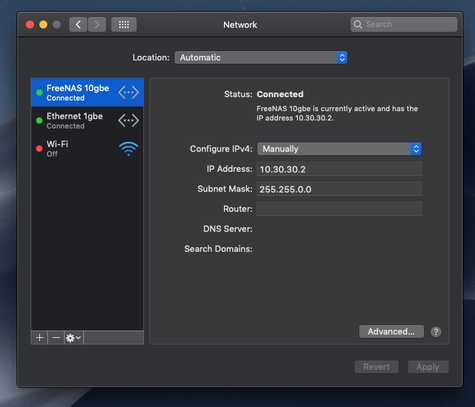Focus the IP Address field showing 10.30.30.2
The width and height of the screenshot is (475, 407).
(x=339, y=169)
